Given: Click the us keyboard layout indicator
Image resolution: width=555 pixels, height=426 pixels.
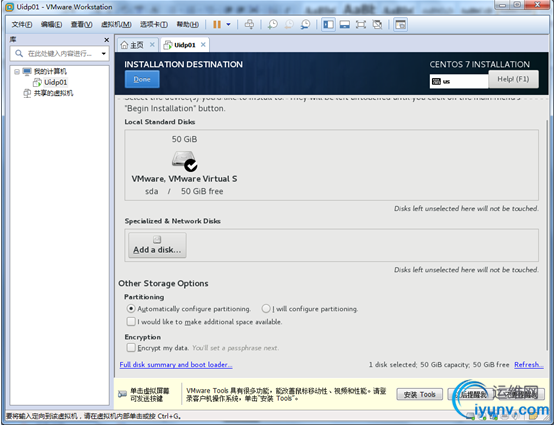Looking at the screenshot, I should (x=459, y=81).
